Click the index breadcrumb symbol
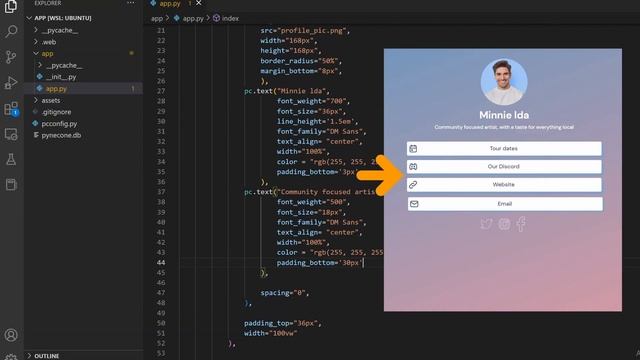This screenshot has width=640, height=360. pos(230,18)
